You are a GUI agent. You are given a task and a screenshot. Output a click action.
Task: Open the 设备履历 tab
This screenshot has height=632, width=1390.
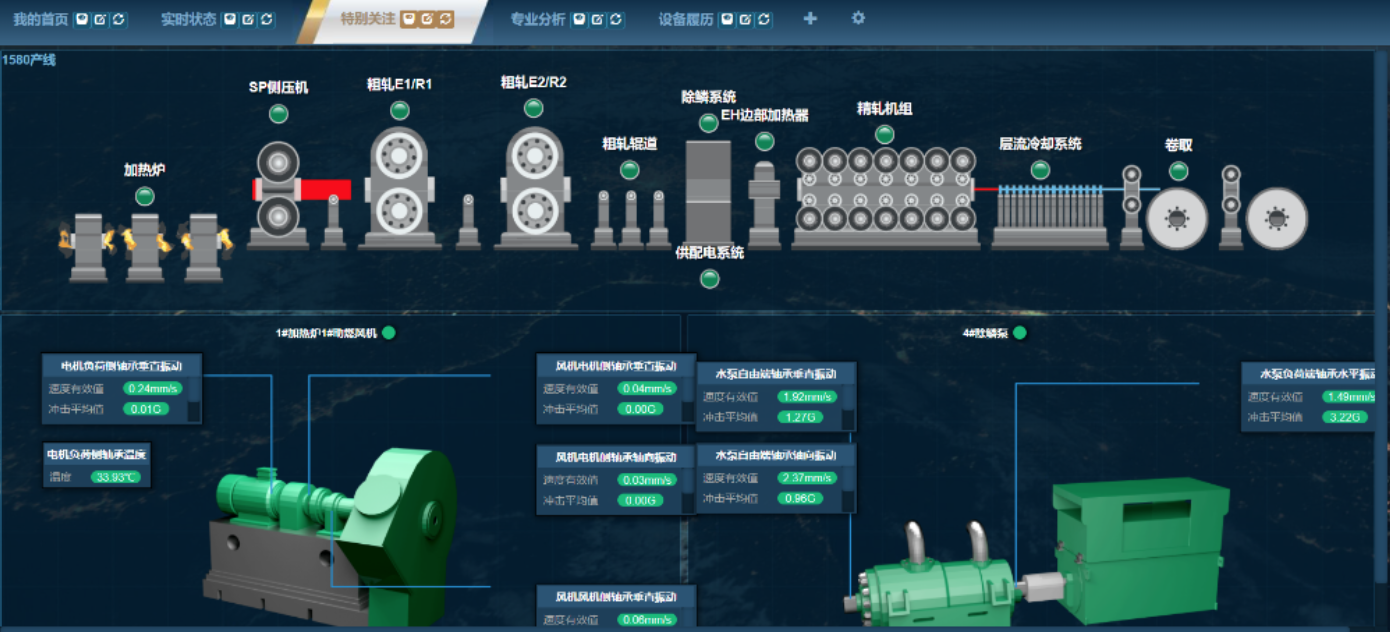685,20
